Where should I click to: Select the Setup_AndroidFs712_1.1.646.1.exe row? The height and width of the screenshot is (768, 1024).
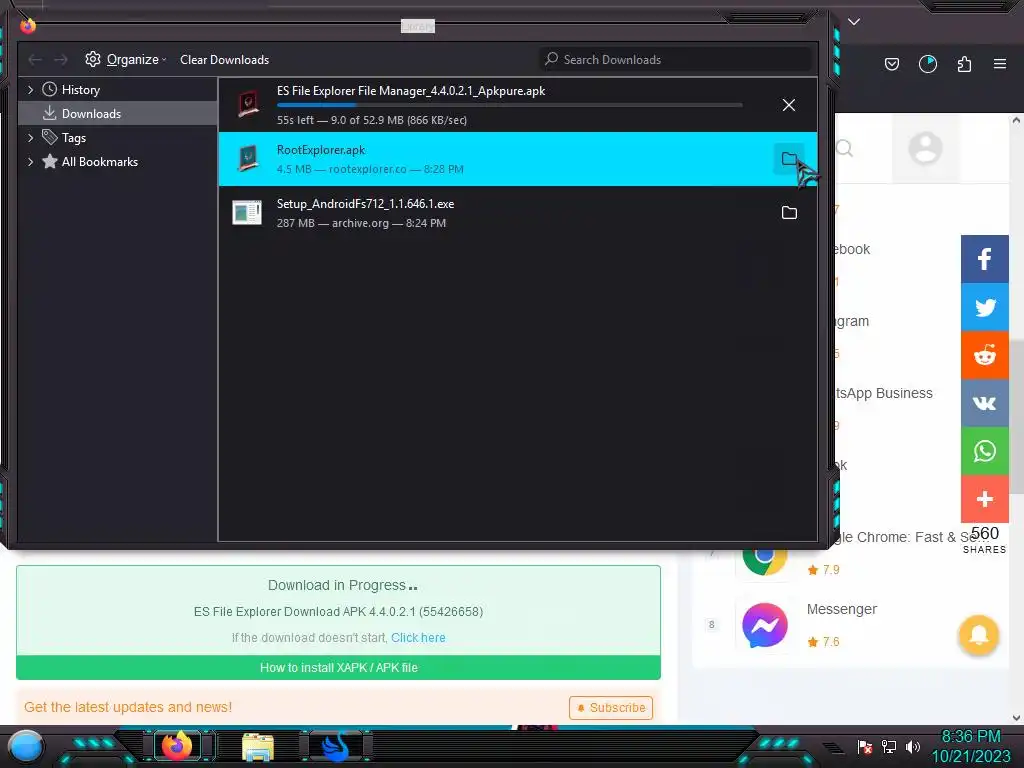(x=517, y=213)
